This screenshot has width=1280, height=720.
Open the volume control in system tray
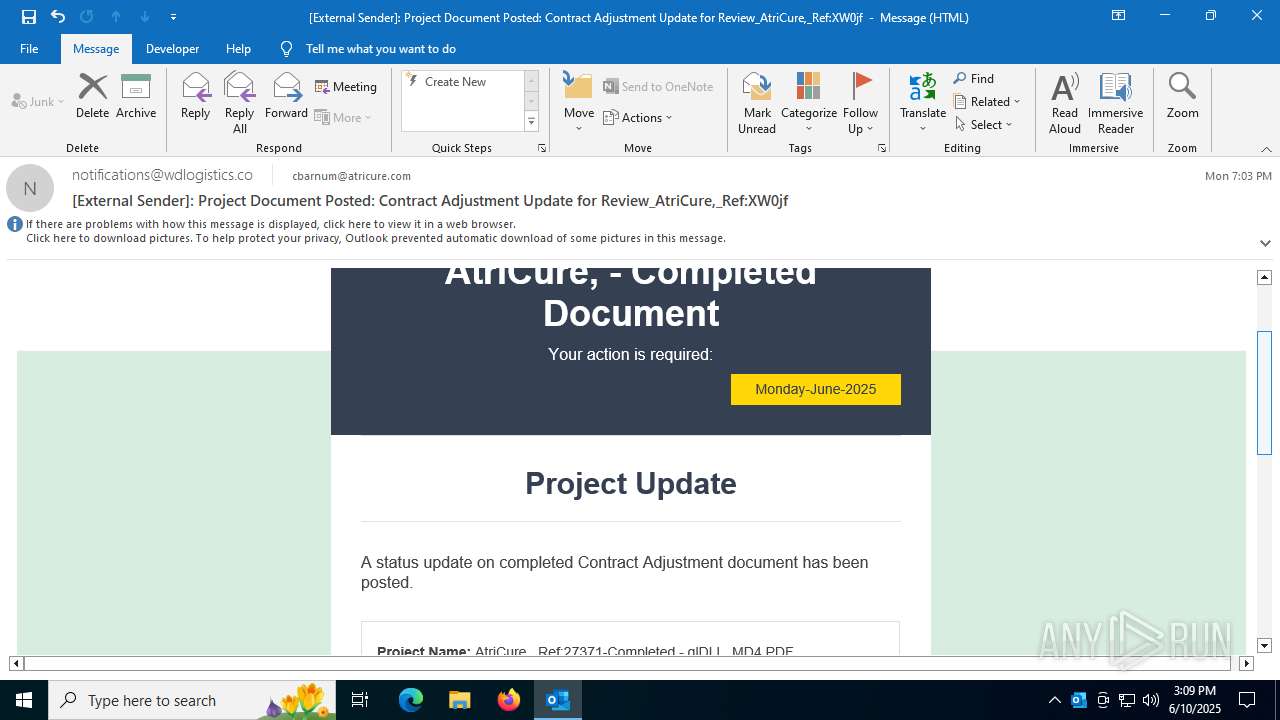tap(1151, 700)
